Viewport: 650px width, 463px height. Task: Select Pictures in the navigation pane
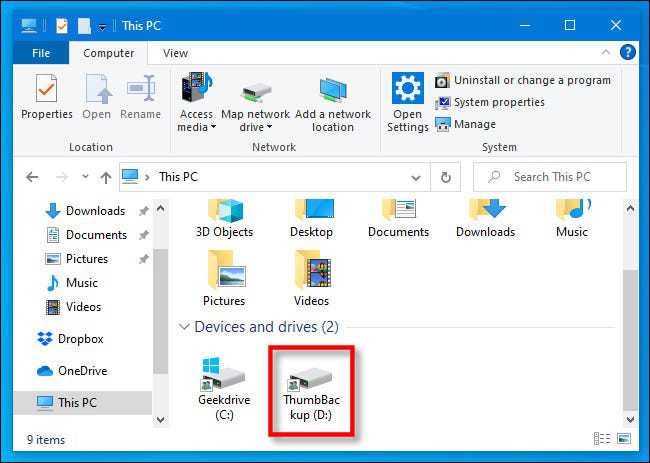pos(76,259)
